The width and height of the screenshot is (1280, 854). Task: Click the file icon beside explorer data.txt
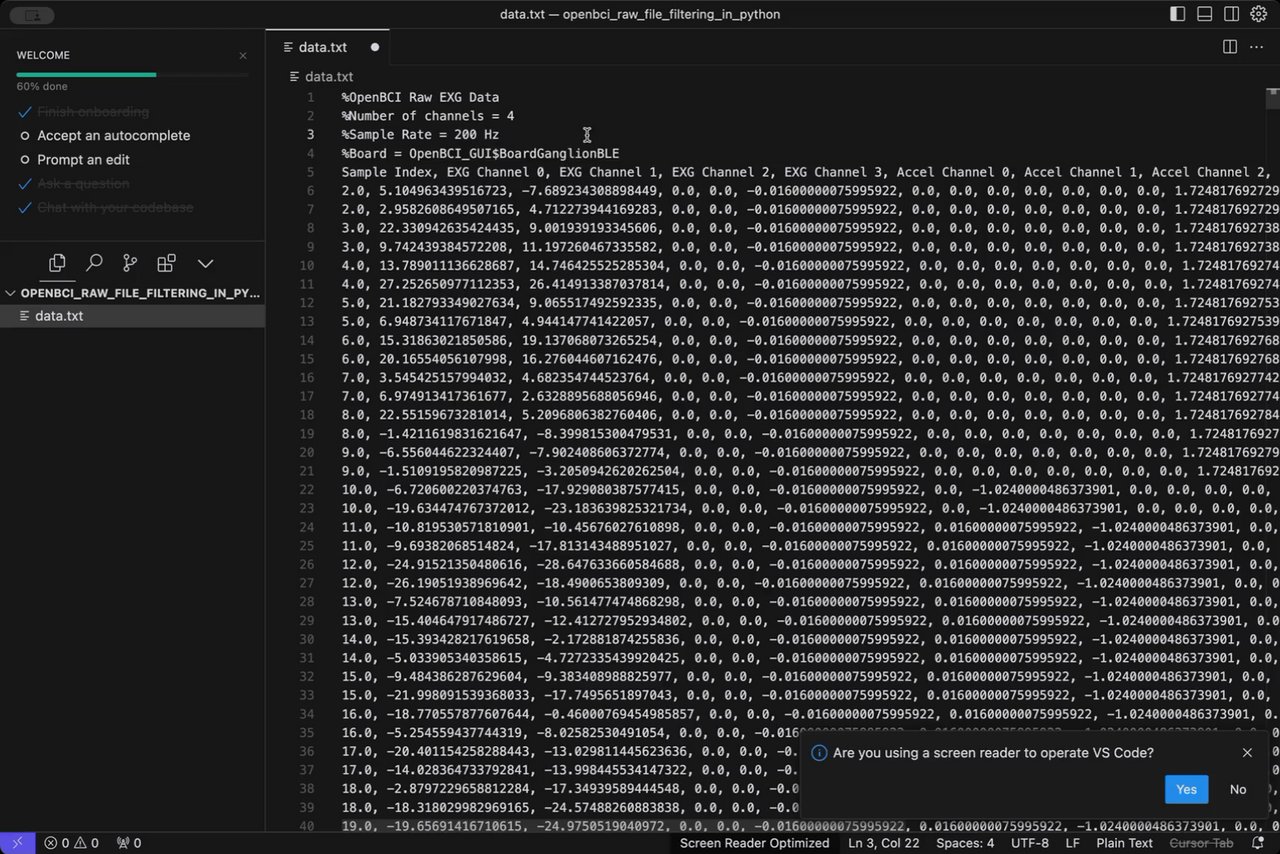[x=26, y=316]
